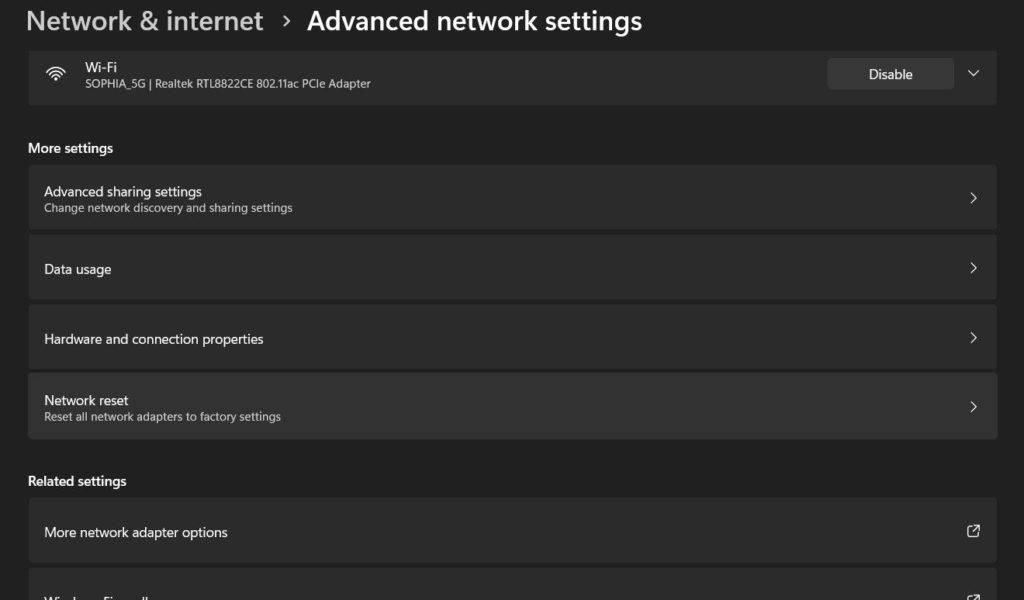
Task: Click the Related settings section heading
Action: [77, 481]
